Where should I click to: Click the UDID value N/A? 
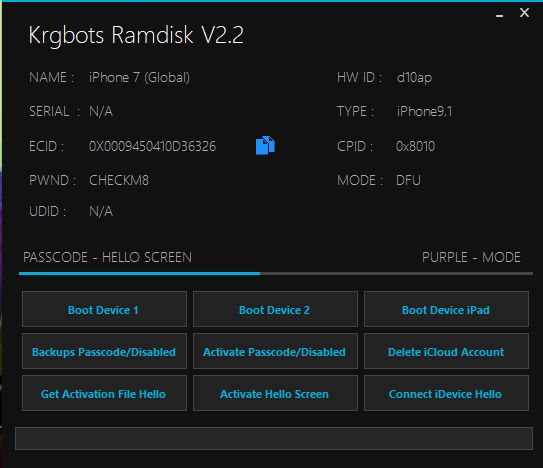tap(101, 211)
